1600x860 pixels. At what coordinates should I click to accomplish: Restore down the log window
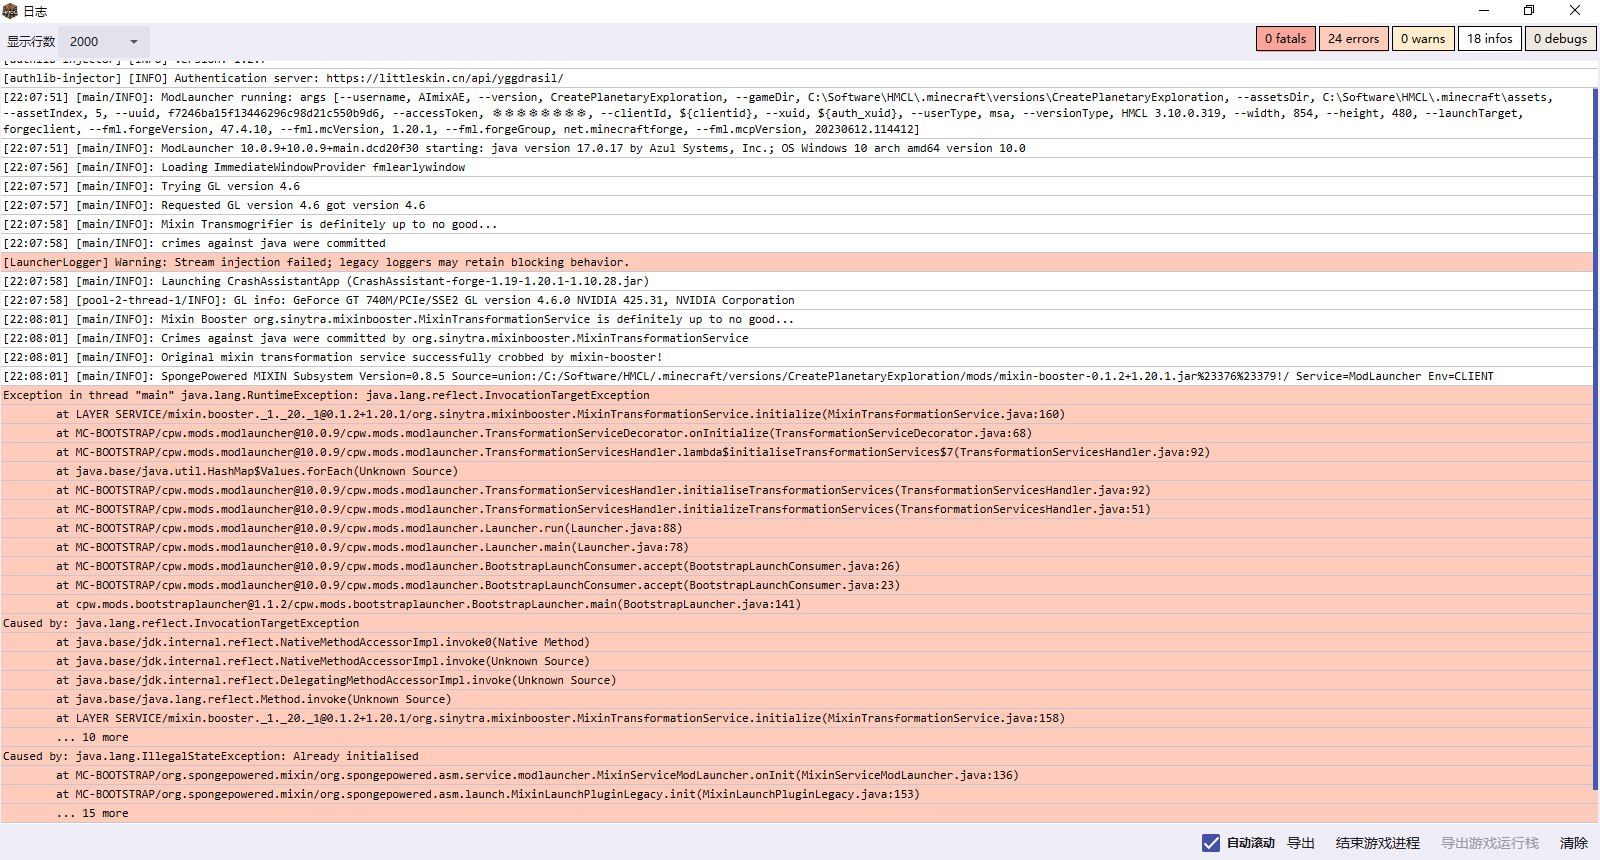(x=1528, y=11)
